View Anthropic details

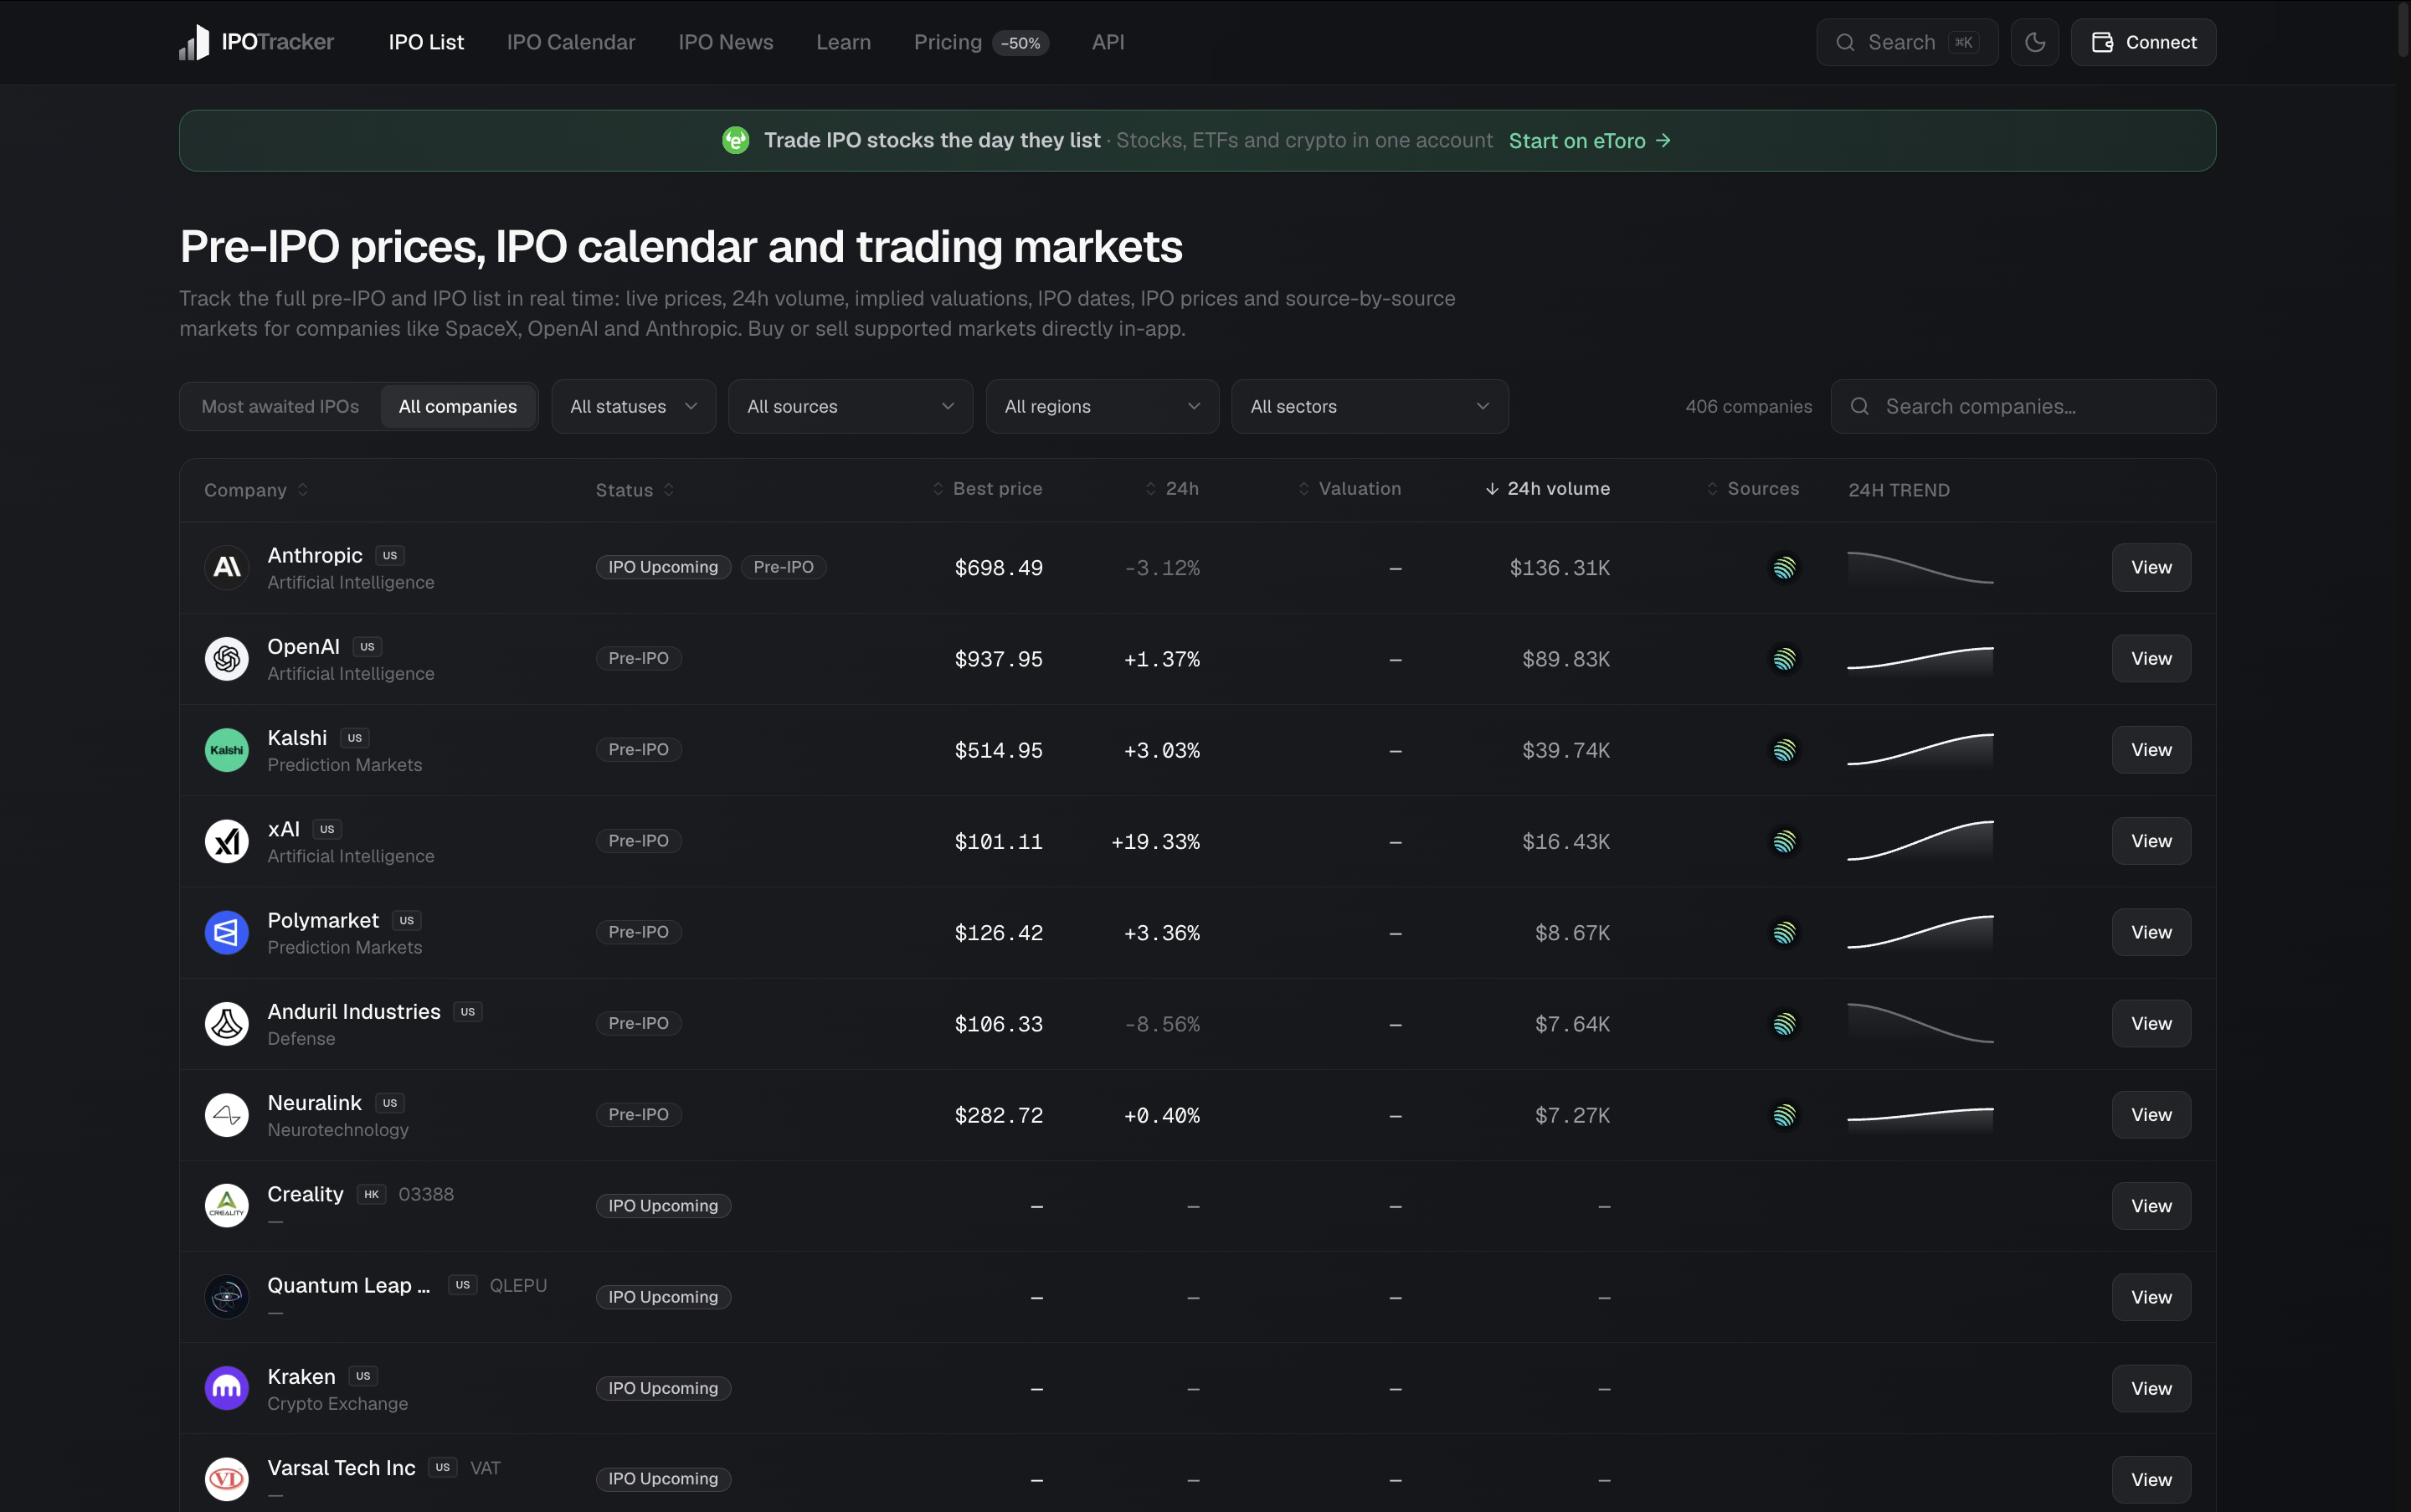(2151, 567)
